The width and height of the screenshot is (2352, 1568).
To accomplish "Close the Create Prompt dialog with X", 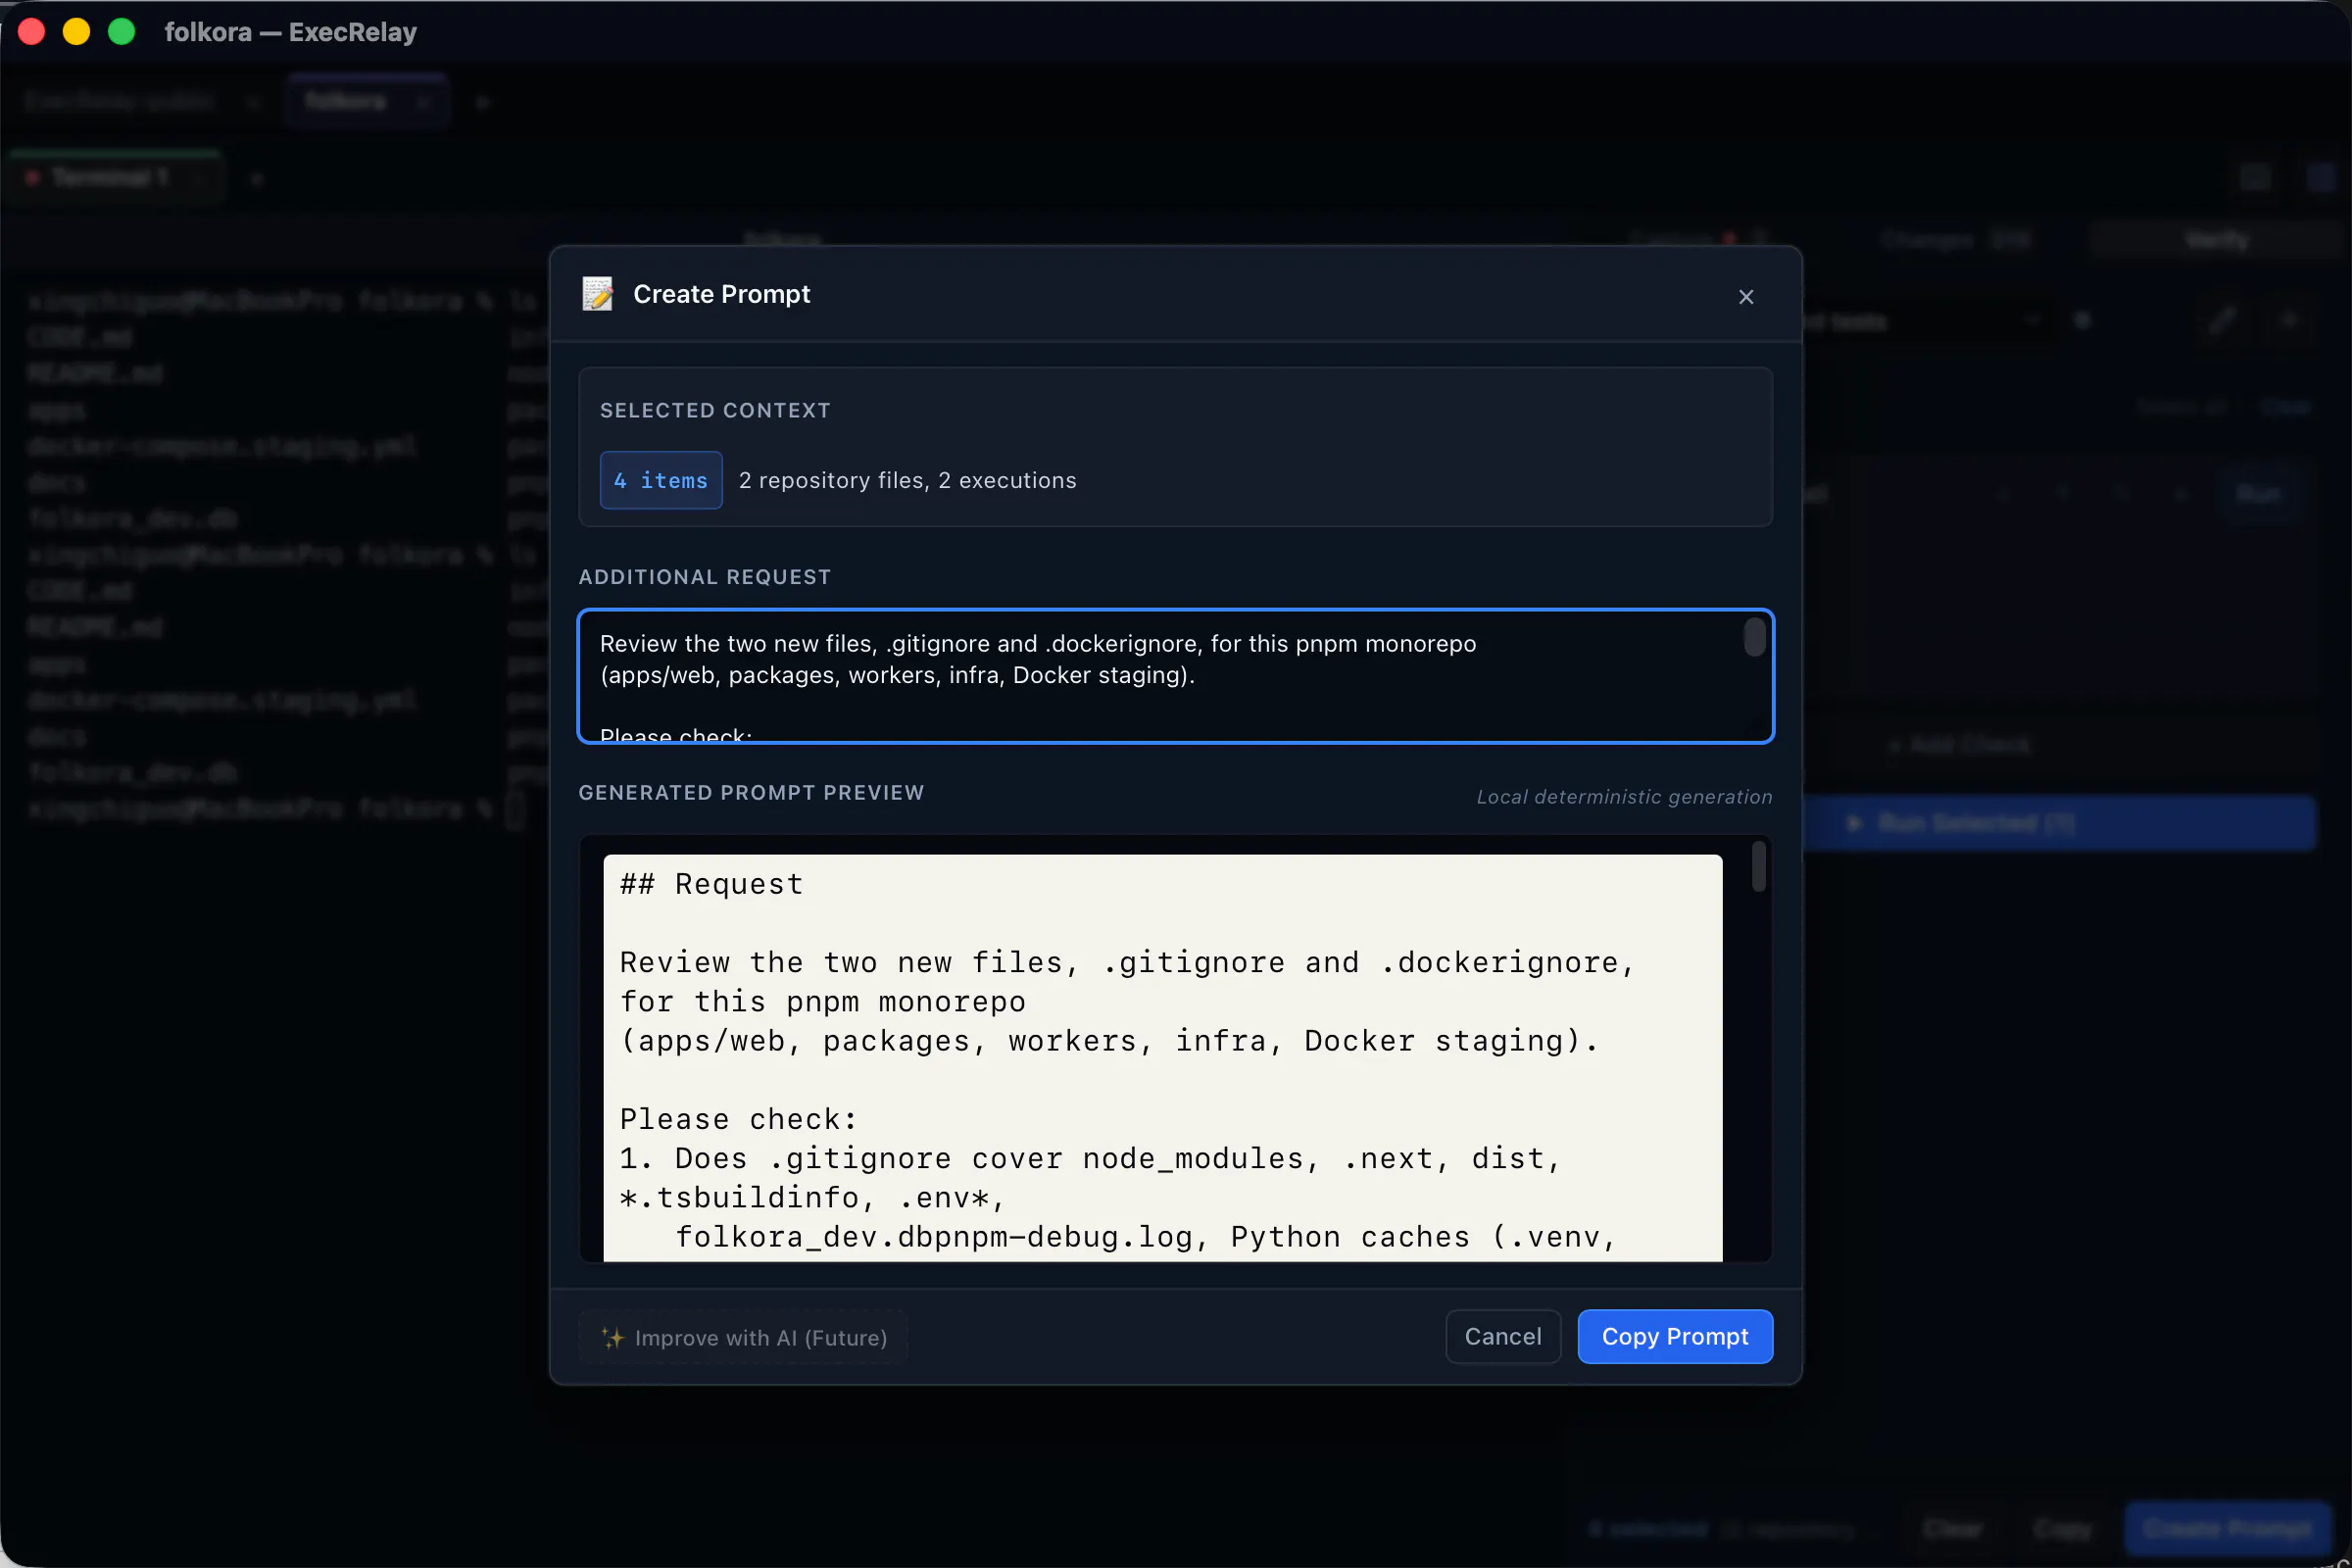I will pyautogui.click(x=1746, y=297).
